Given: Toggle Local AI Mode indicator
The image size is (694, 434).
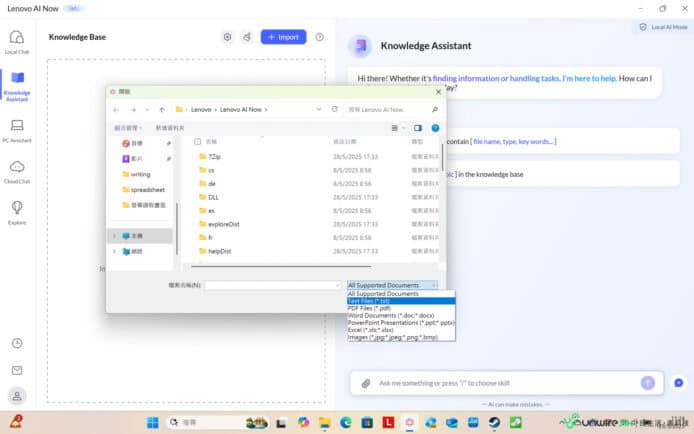Looking at the screenshot, I should tap(663, 27).
